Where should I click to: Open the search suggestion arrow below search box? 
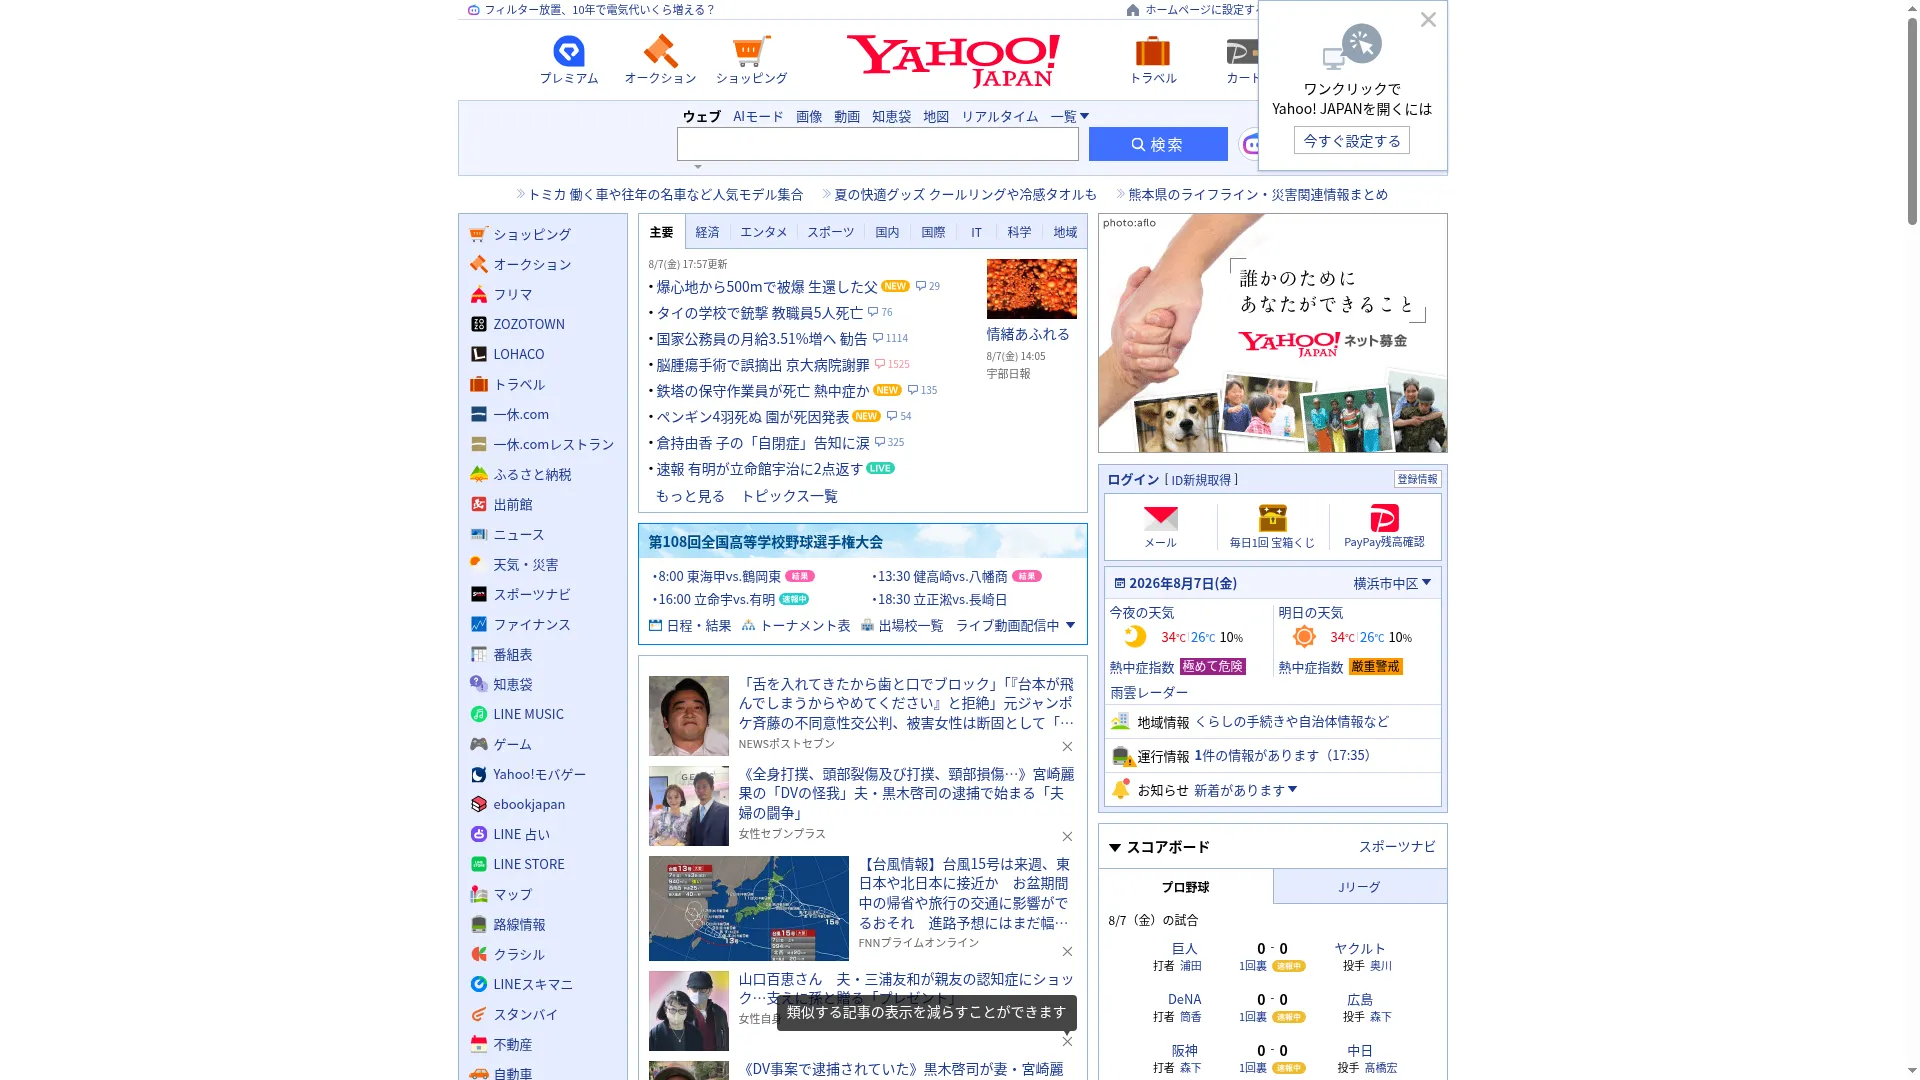click(698, 167)
